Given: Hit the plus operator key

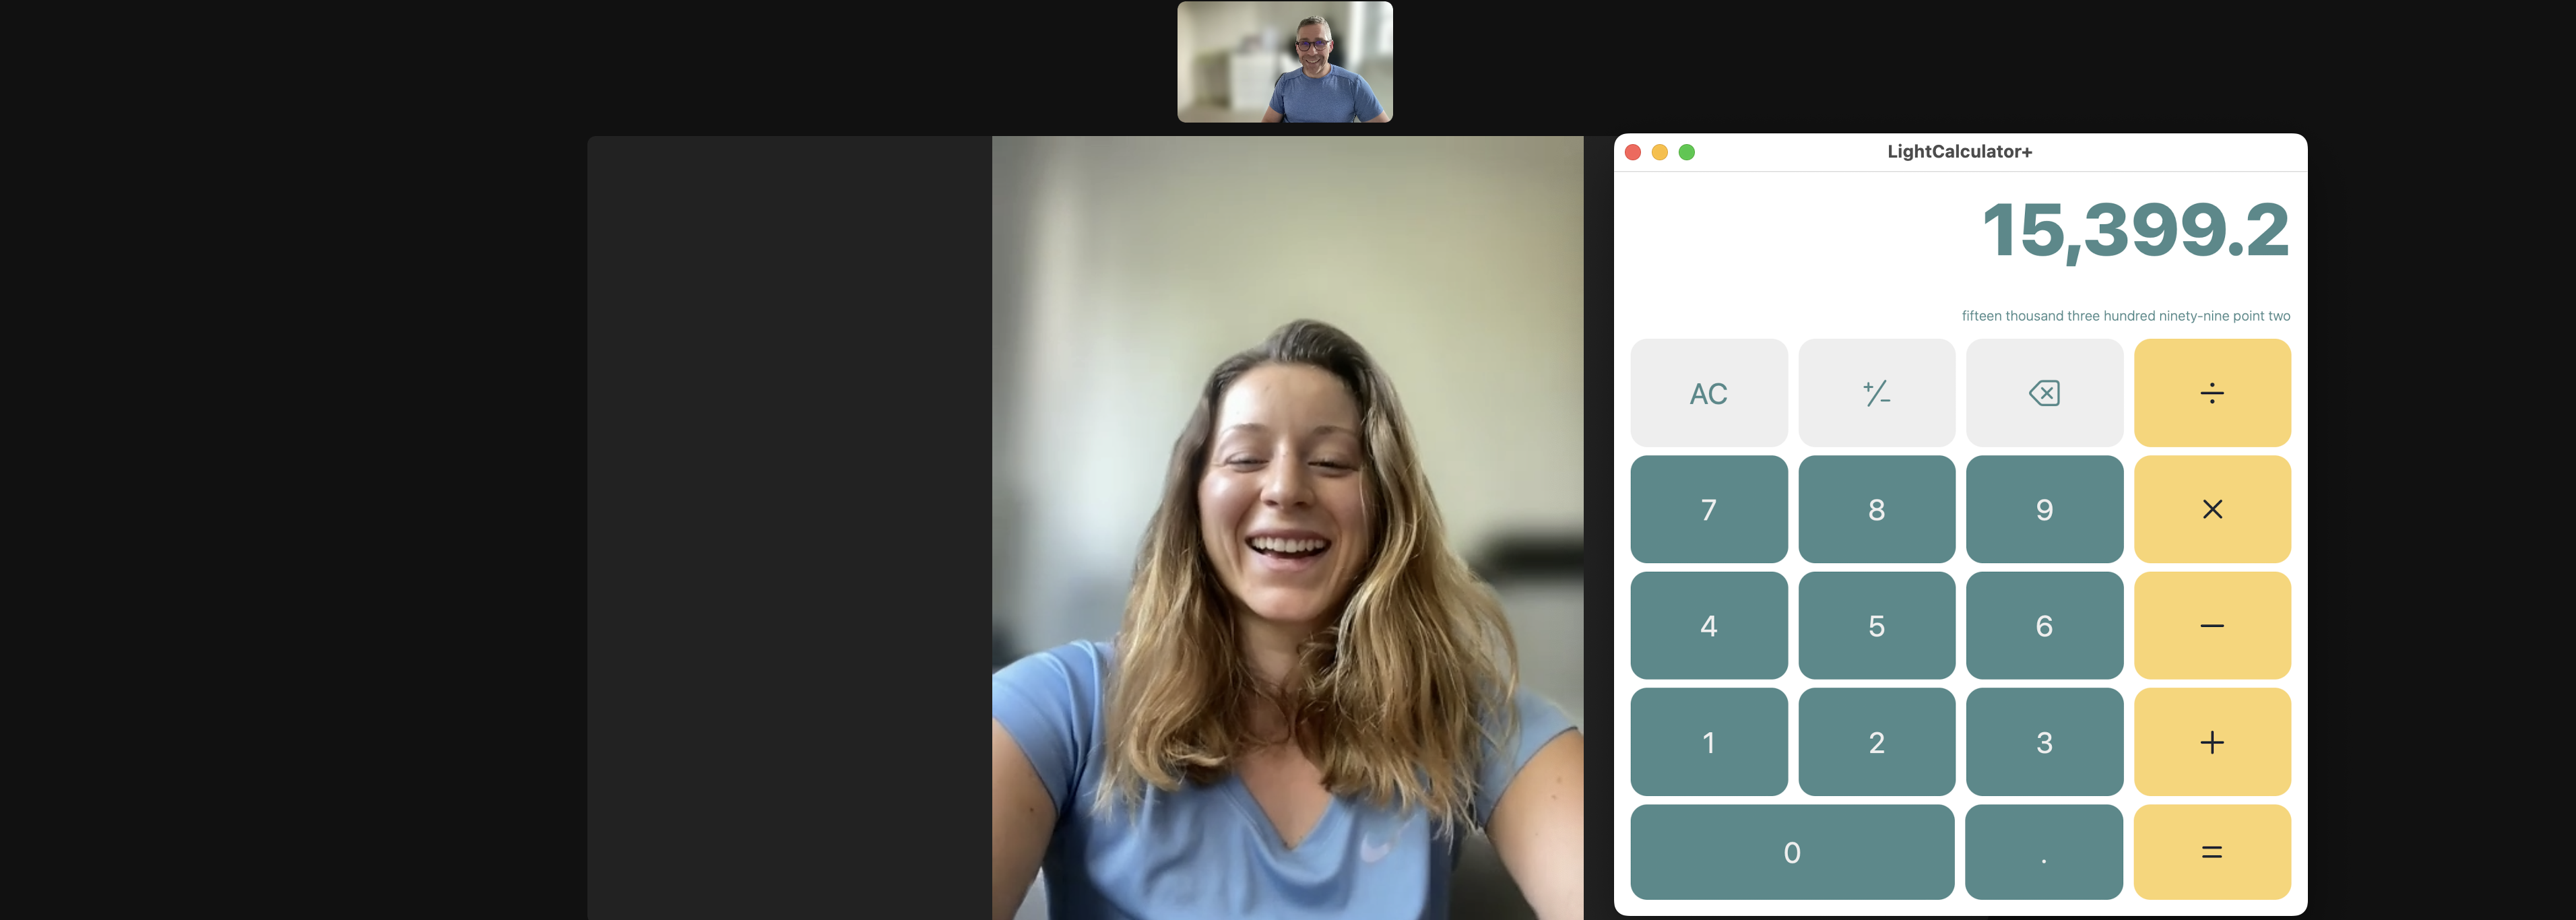Looking at the screenshot, I should tap(2212, 742).
